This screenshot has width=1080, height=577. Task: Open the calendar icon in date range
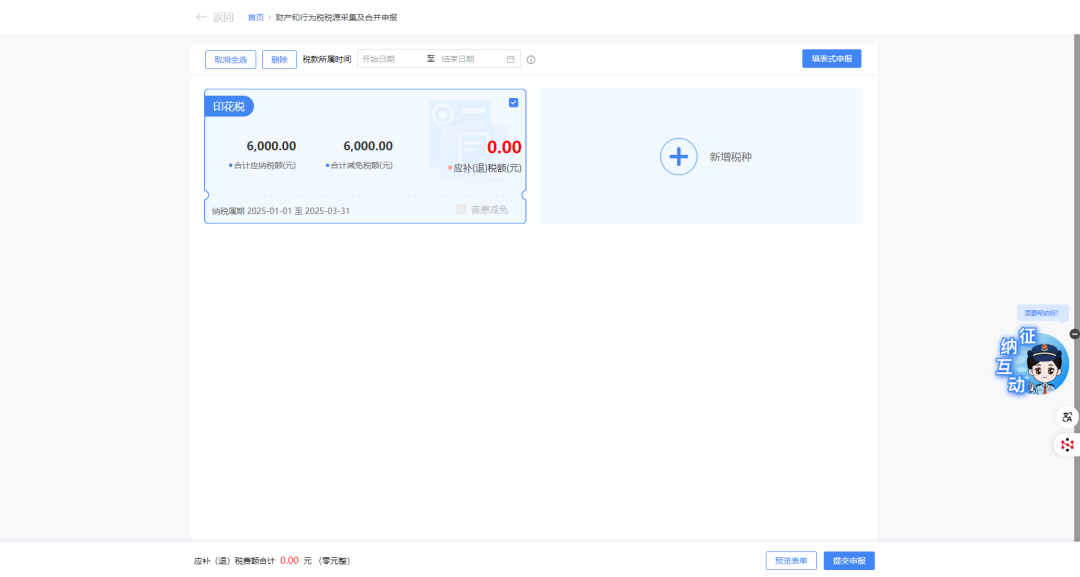pos(510,59)
